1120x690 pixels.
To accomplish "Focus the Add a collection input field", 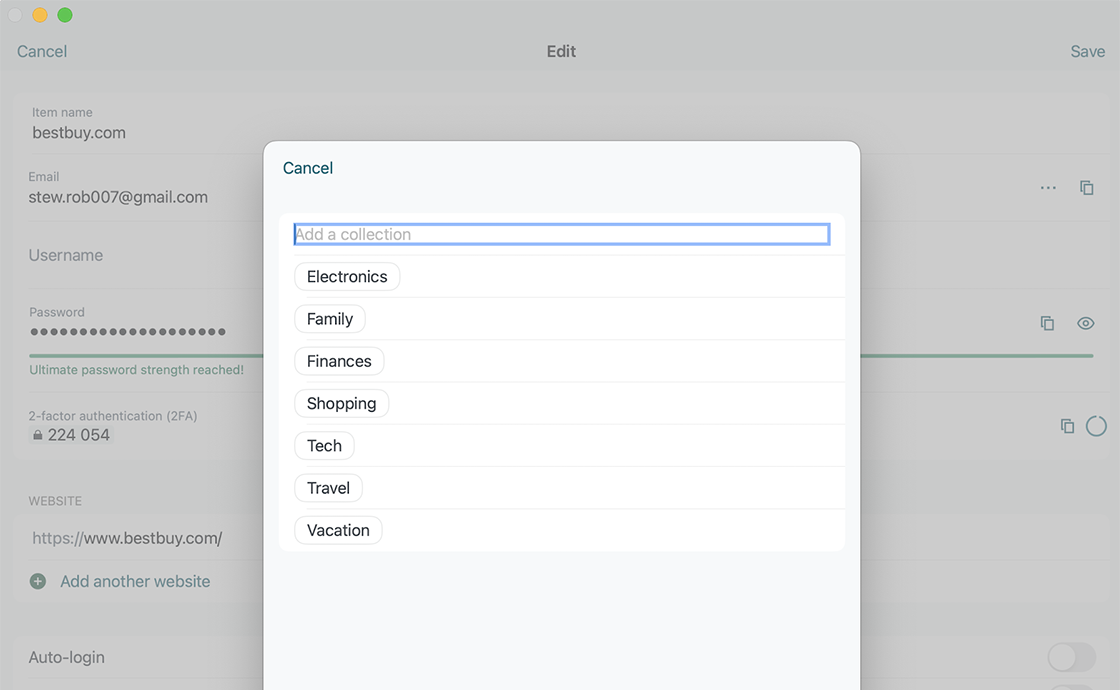I will coord(561,234).
